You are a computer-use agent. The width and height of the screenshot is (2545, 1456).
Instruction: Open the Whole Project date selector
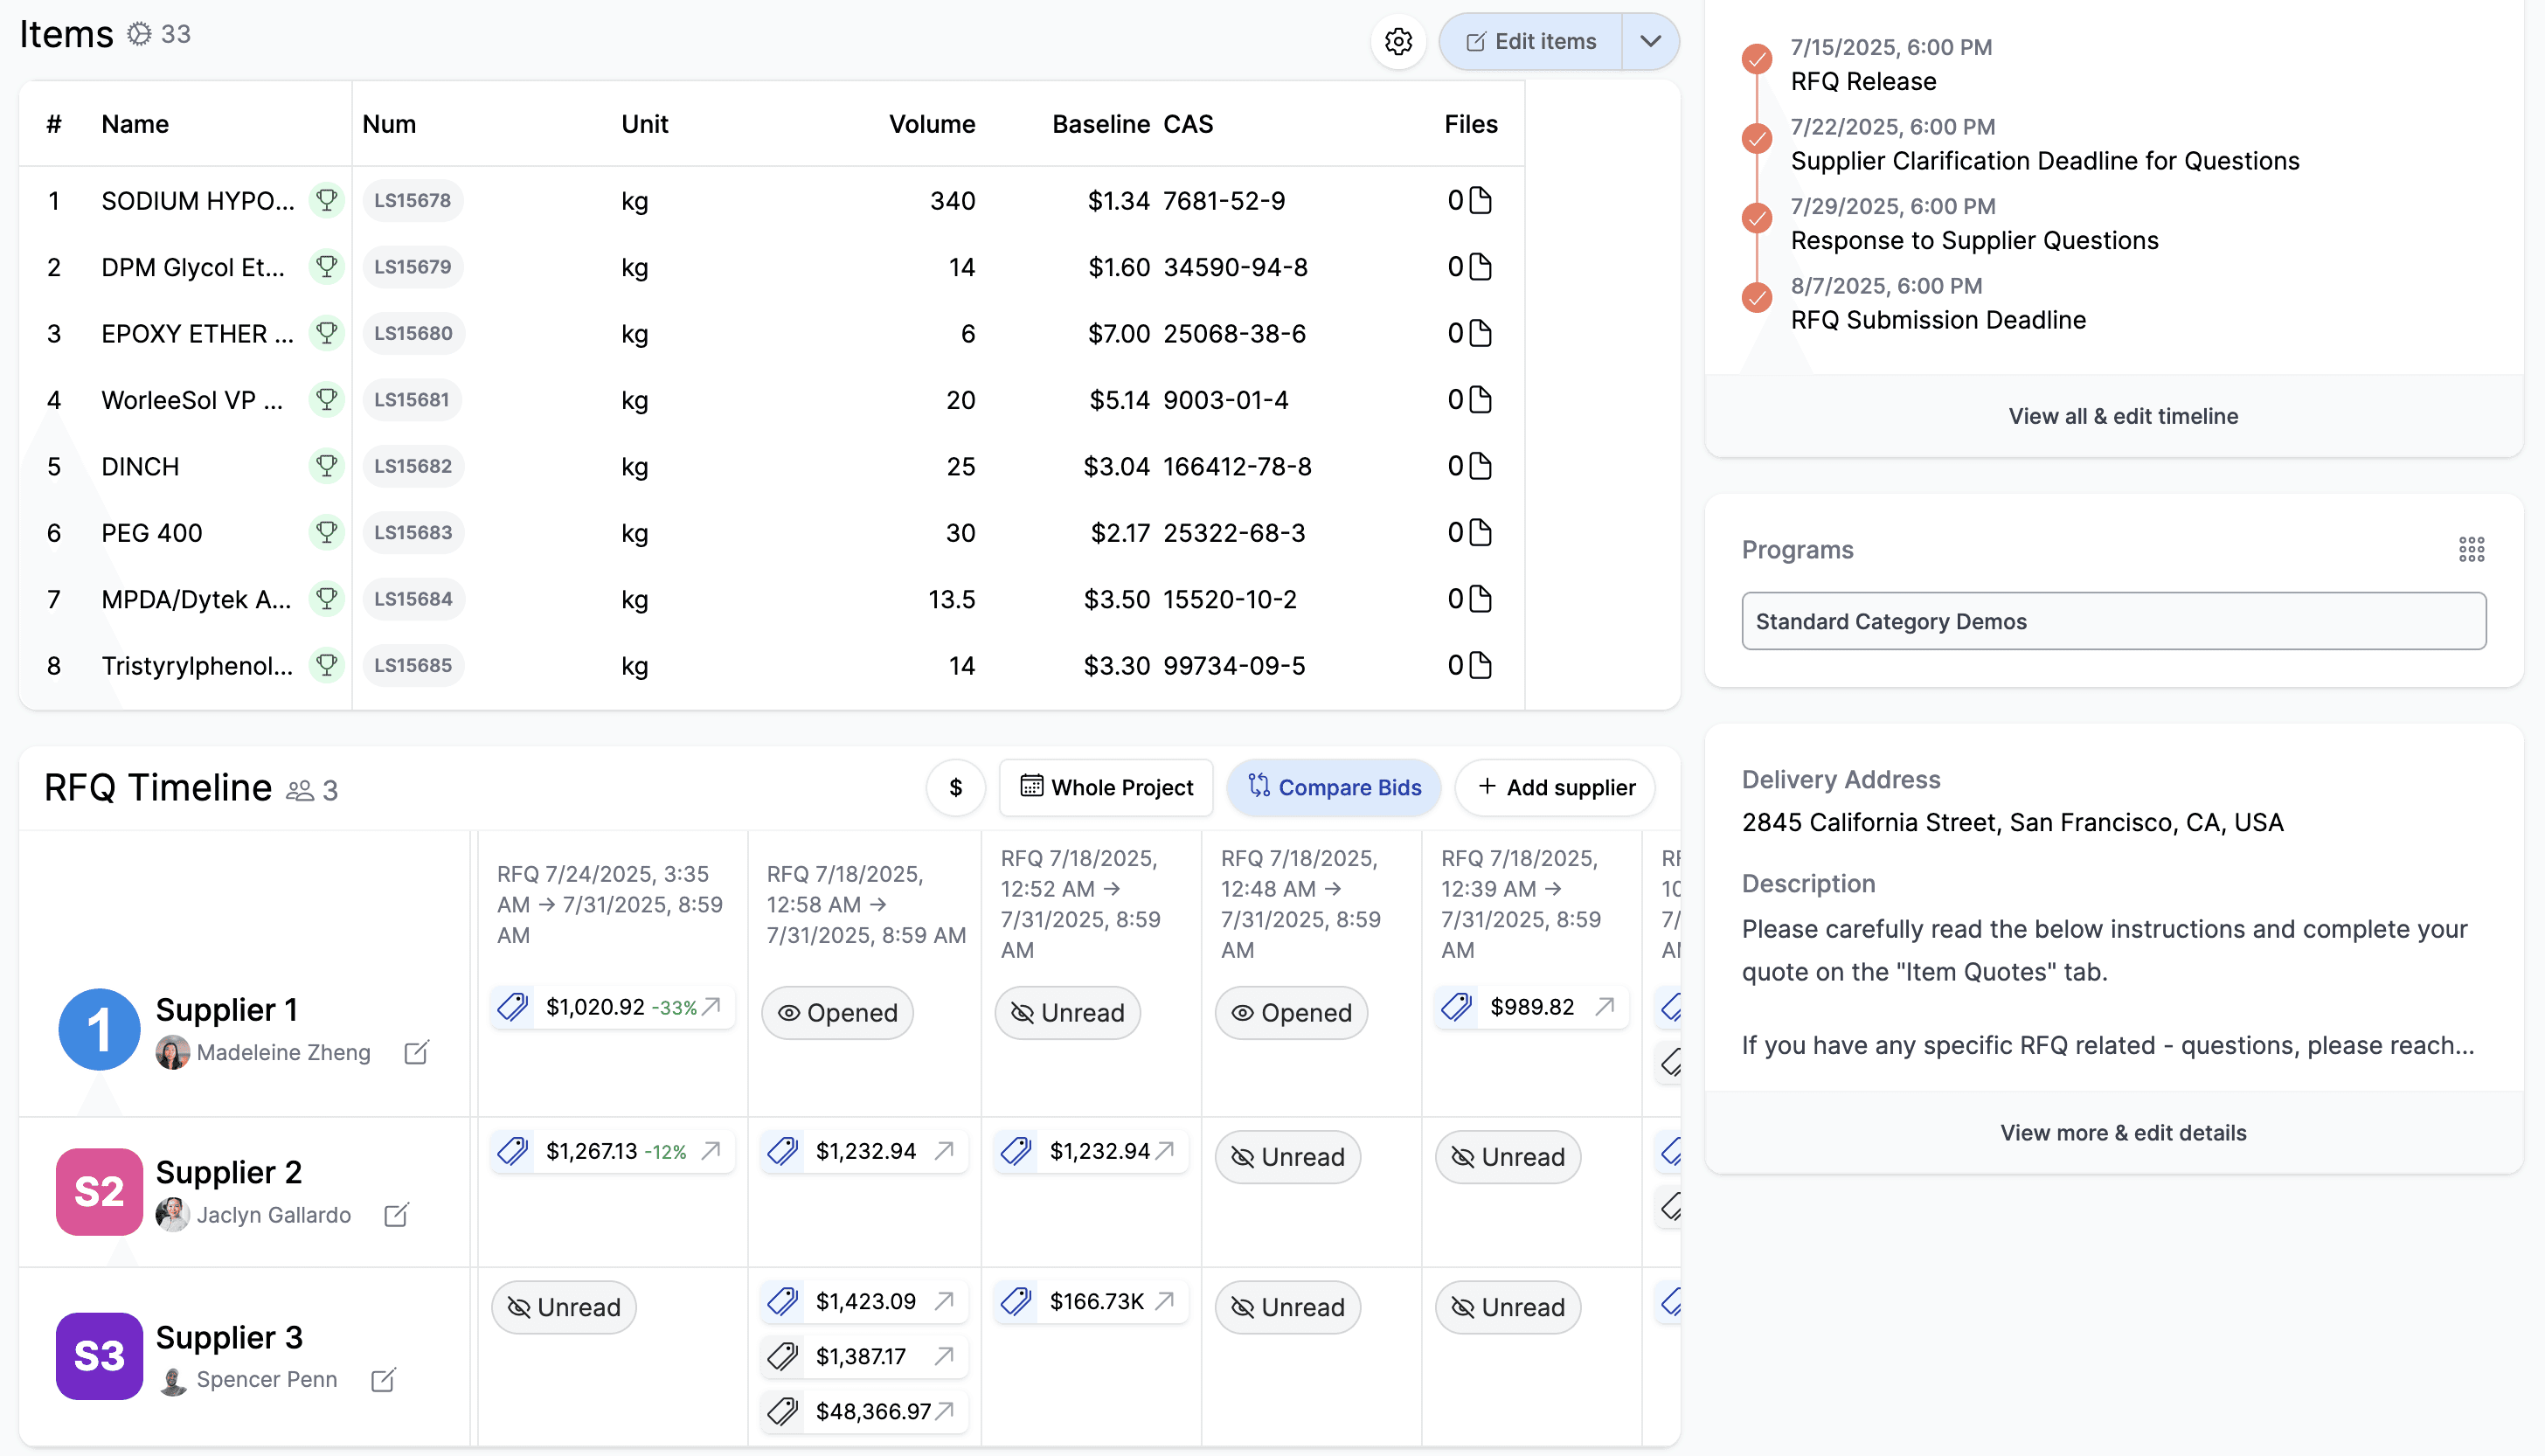click(x=1106, y=788)
